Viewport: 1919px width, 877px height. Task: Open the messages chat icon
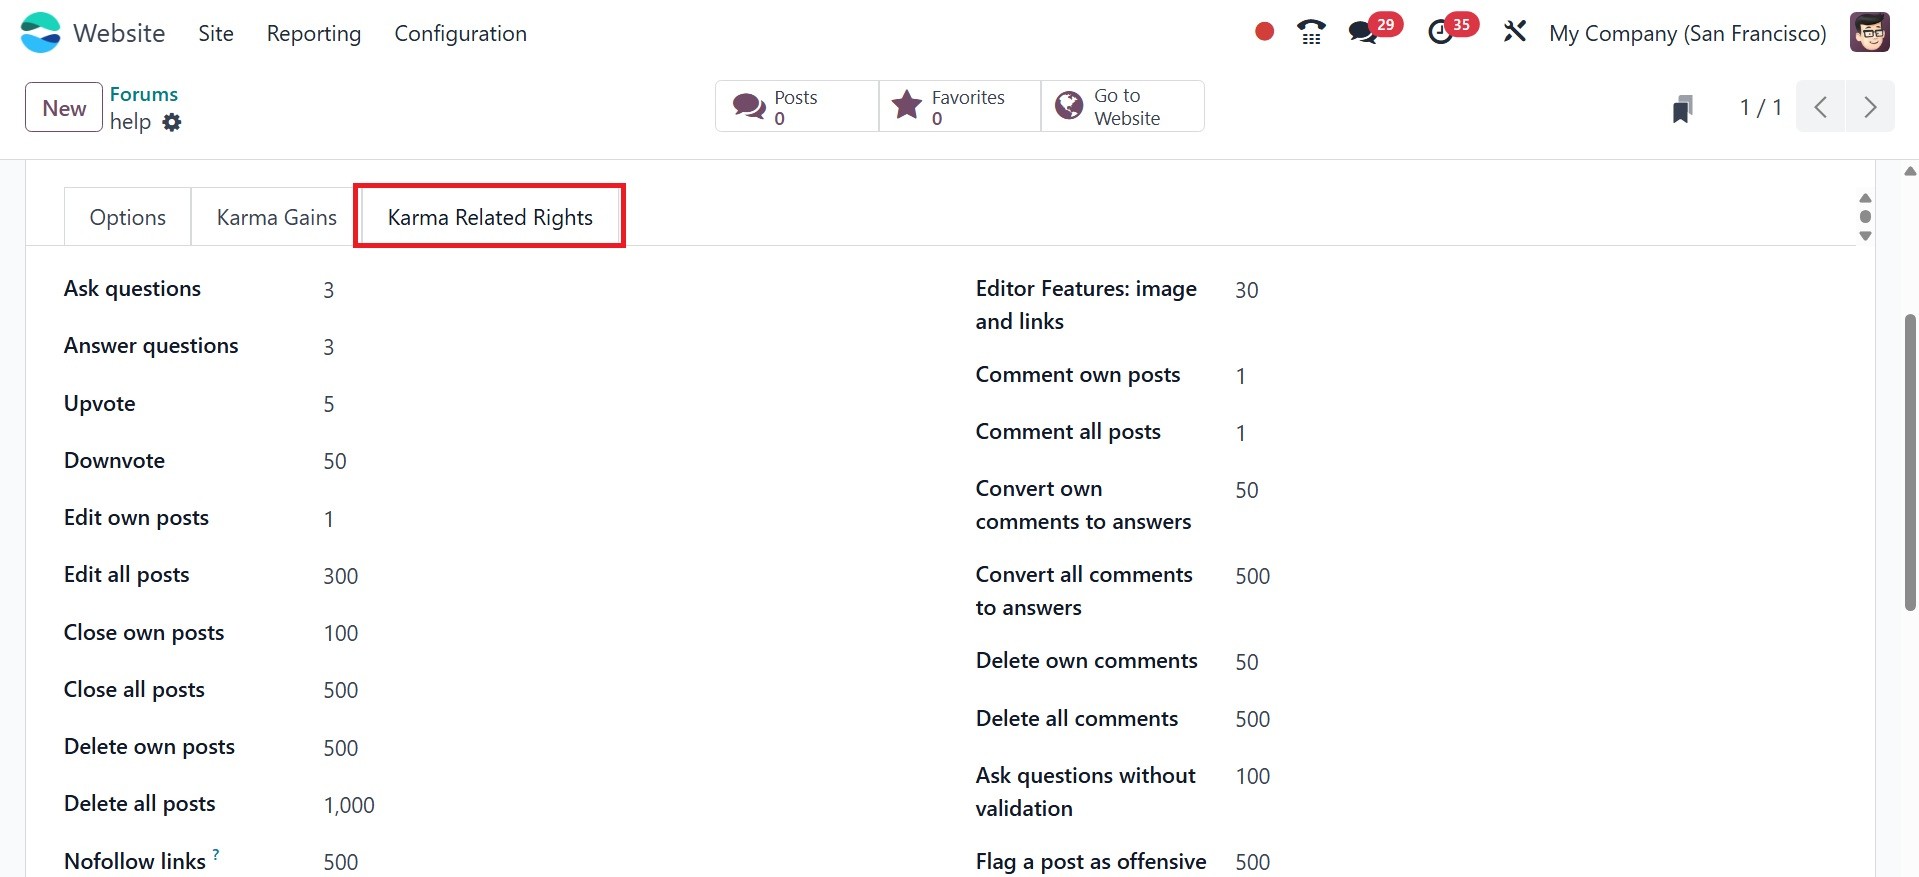click(1363, 32)
